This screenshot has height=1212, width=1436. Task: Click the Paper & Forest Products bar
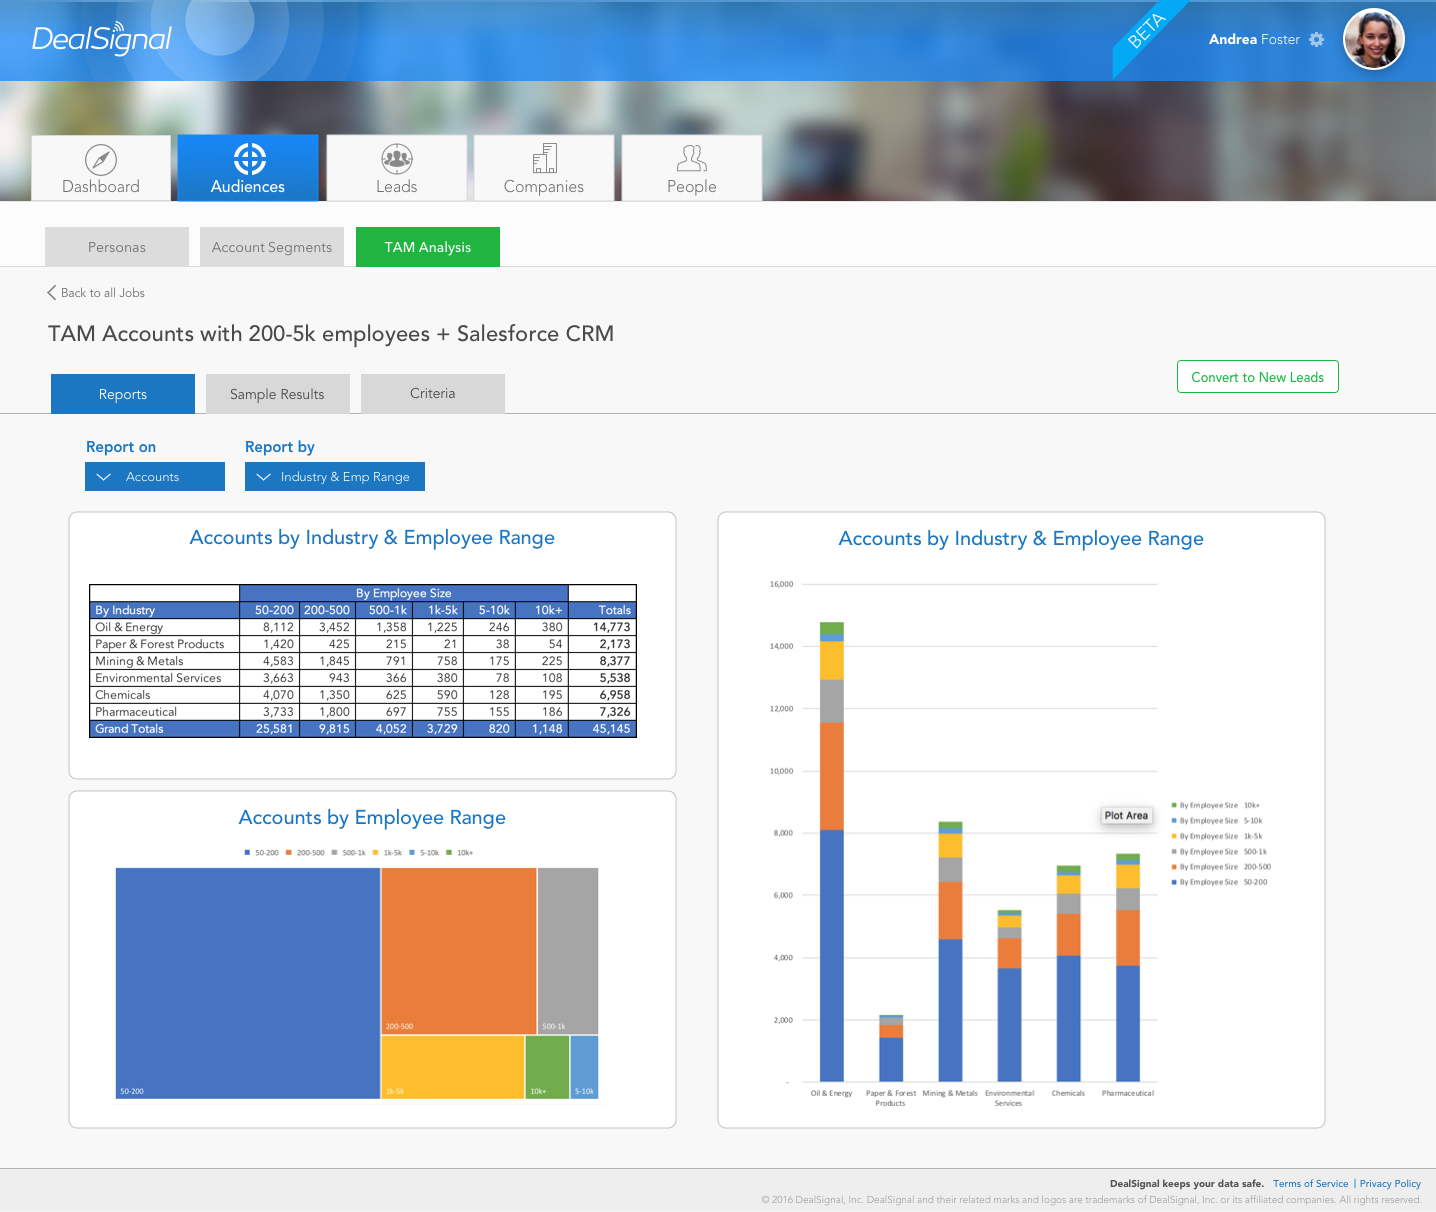(x=891, y=1048)
